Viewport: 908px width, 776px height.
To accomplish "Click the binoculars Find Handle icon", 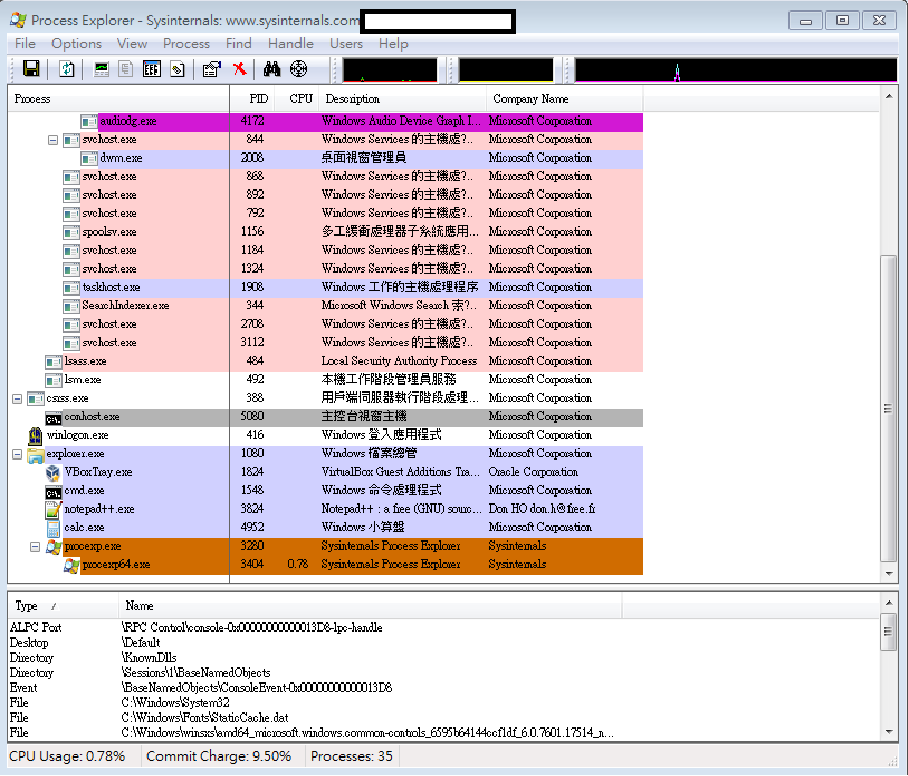I will pos(272,69).
